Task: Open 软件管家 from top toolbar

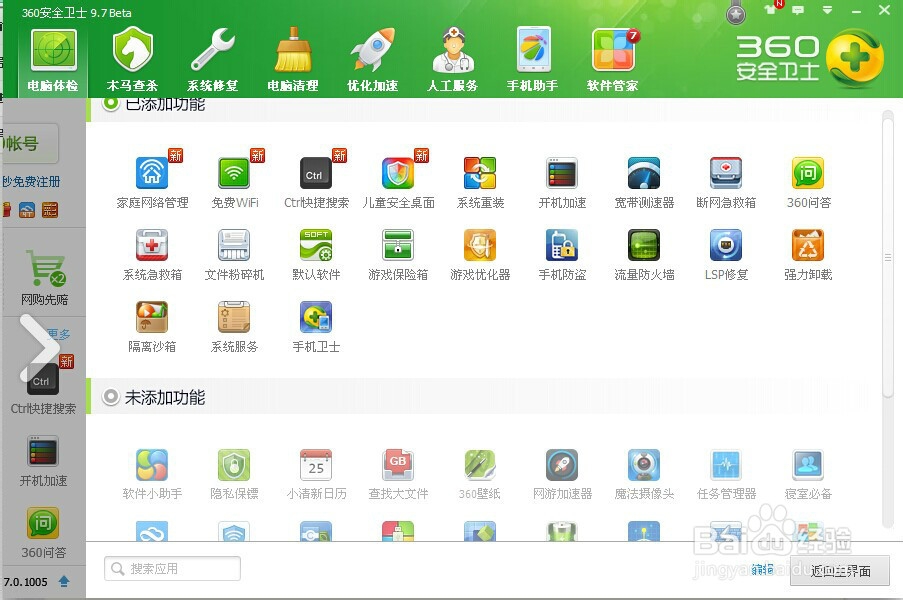Action: pos(613,60)
